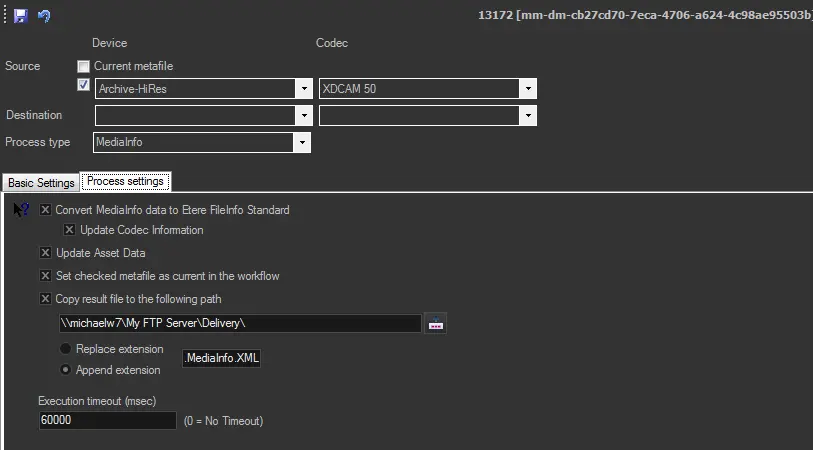Viewport: 813px width, 450px height.
Task: Uncheck the Archive-HiRes source checkbox
Action: coord(84,86)
